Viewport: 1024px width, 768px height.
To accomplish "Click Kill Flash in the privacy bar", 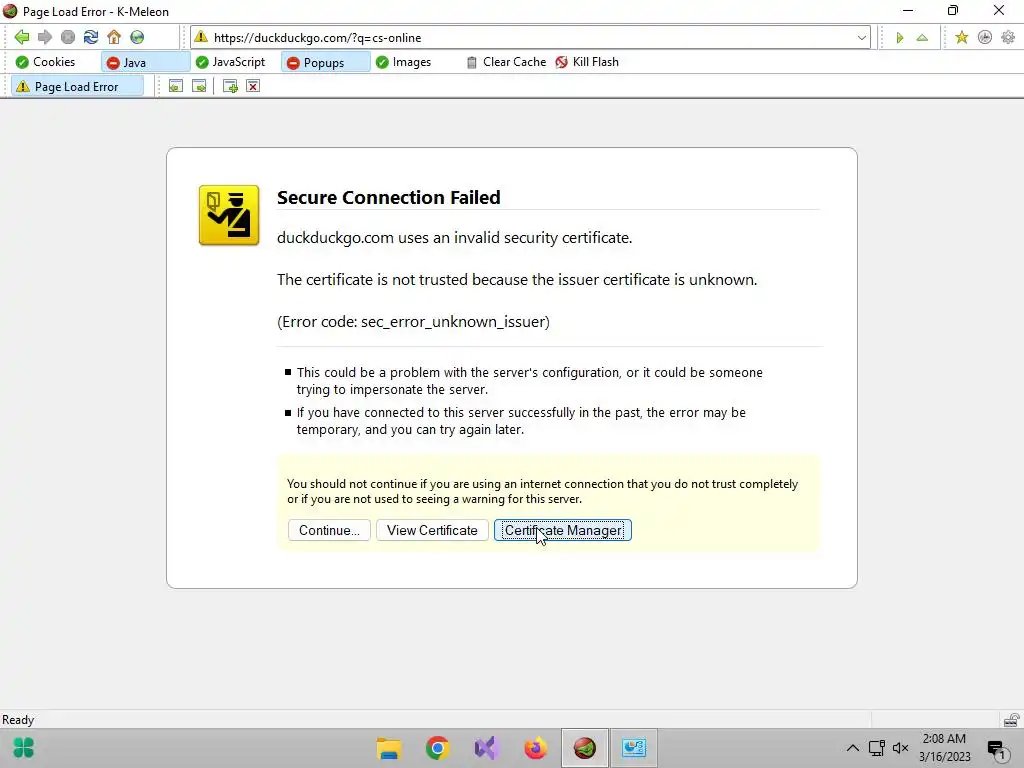I will coord(586,62).
